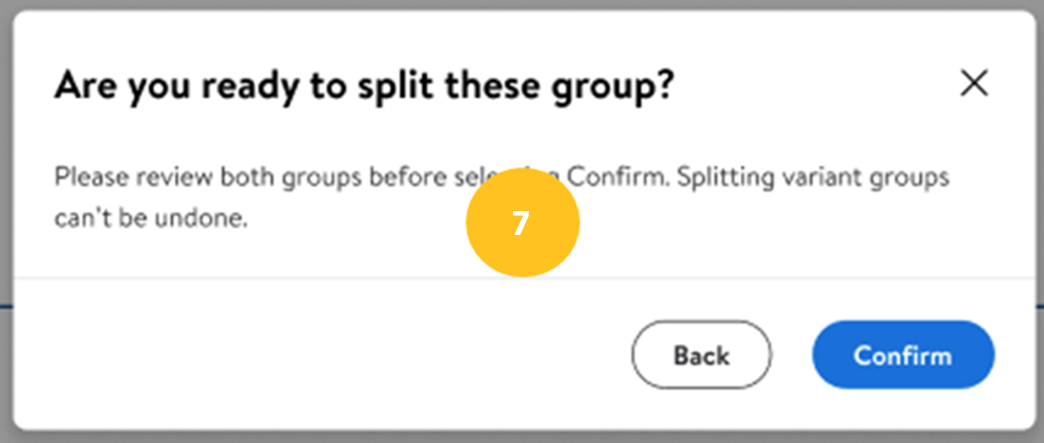Click the dimmed backdrop below the dialog
This screenshot has height=443, width=1044.
(500, 437)
